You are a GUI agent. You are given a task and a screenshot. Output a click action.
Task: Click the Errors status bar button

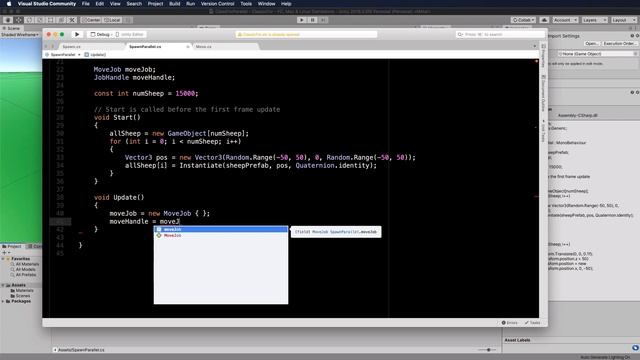509,322
